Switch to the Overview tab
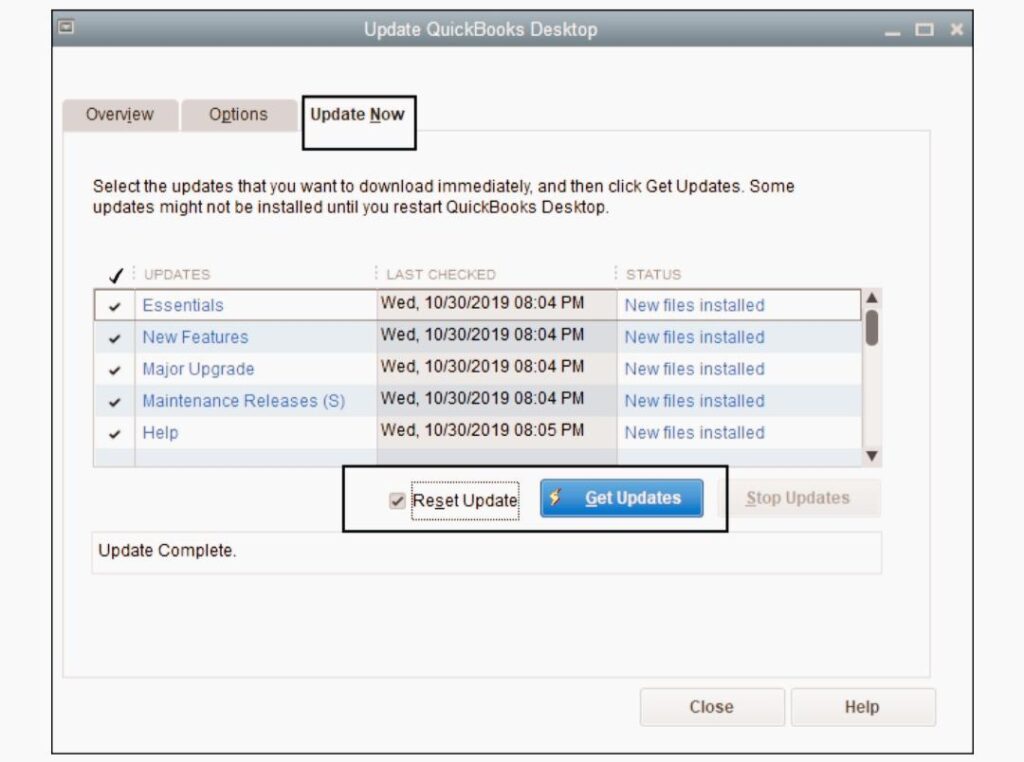 point(120,114)
